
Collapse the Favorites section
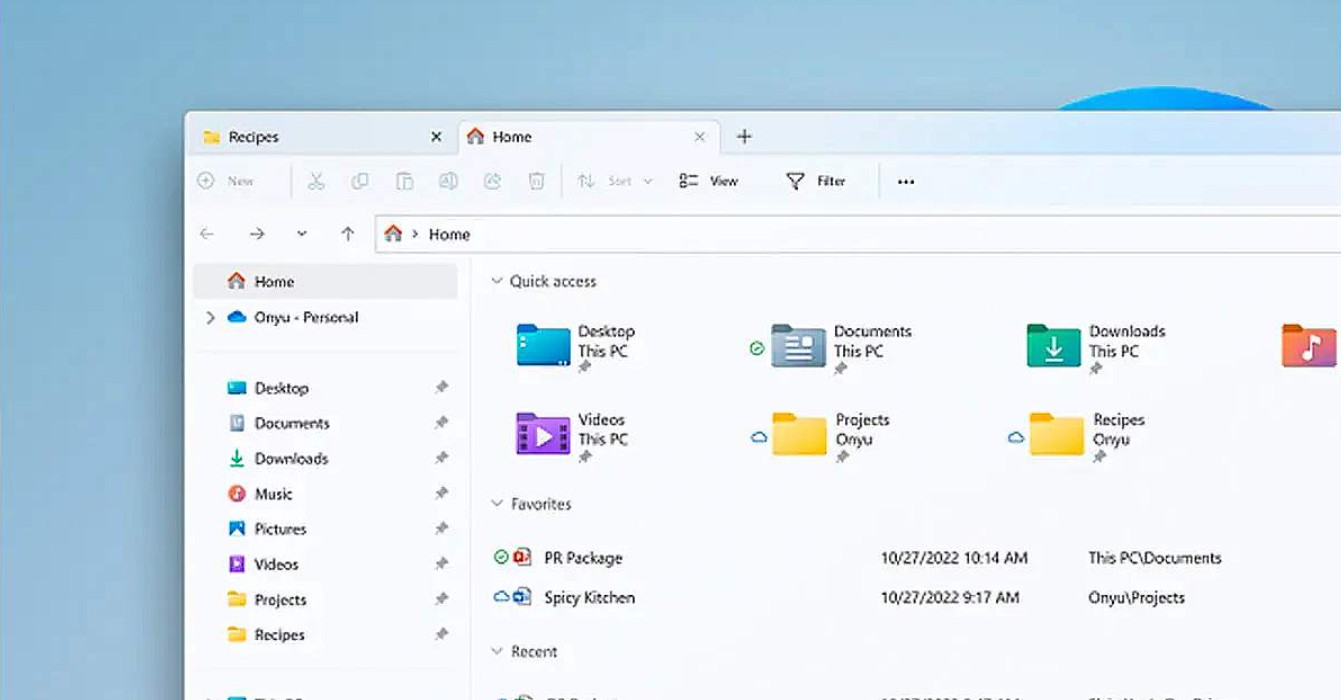[x=496, y=504]
